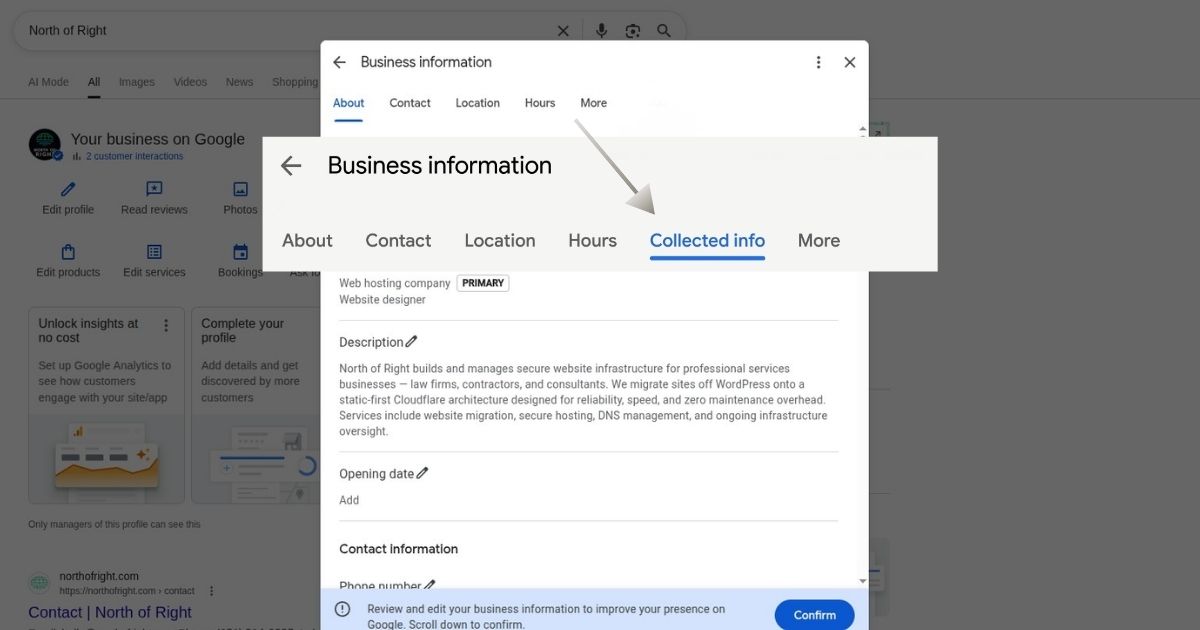Image resolution: width=1200 pixels, height=630 pixels.
Task: Click Add under Opening date
Action: pyautogui.click(x=349, y=500)
